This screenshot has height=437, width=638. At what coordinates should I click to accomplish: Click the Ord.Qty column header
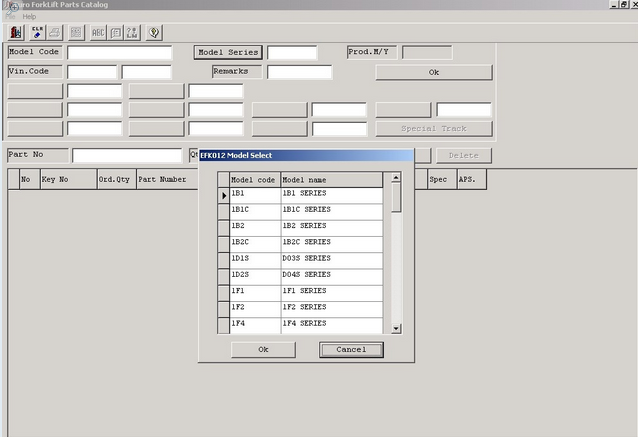(117, 179)
